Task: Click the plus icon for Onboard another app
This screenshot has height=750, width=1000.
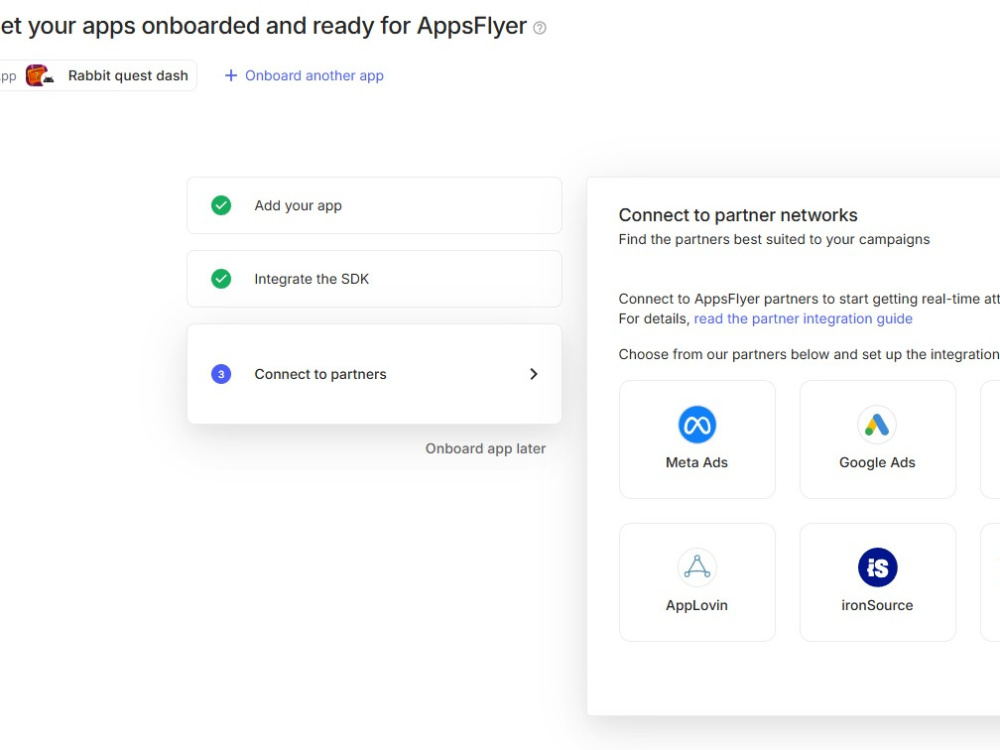Action: 231,76
